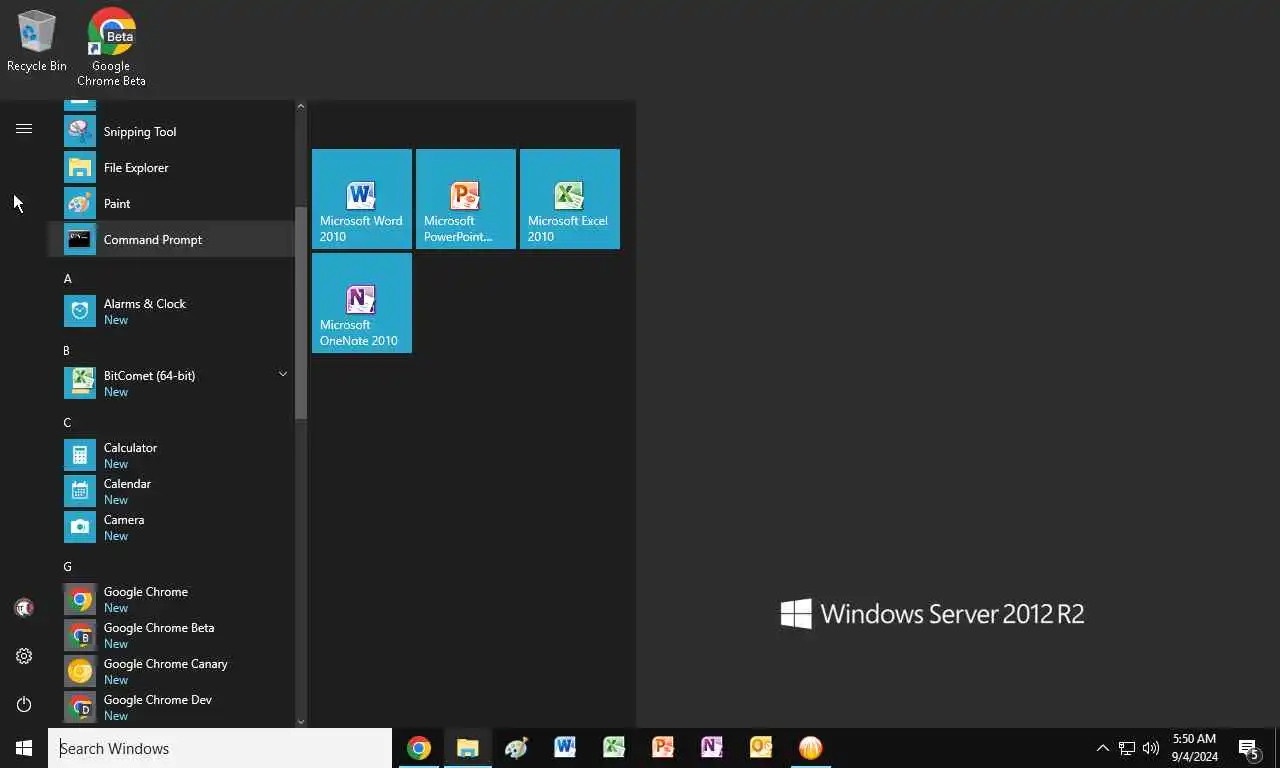The width and height of the screenshot is (1280, 768).
Task: Click the app list scroll-down arrow
Action: pyautogui.click(x=301, y=721)
